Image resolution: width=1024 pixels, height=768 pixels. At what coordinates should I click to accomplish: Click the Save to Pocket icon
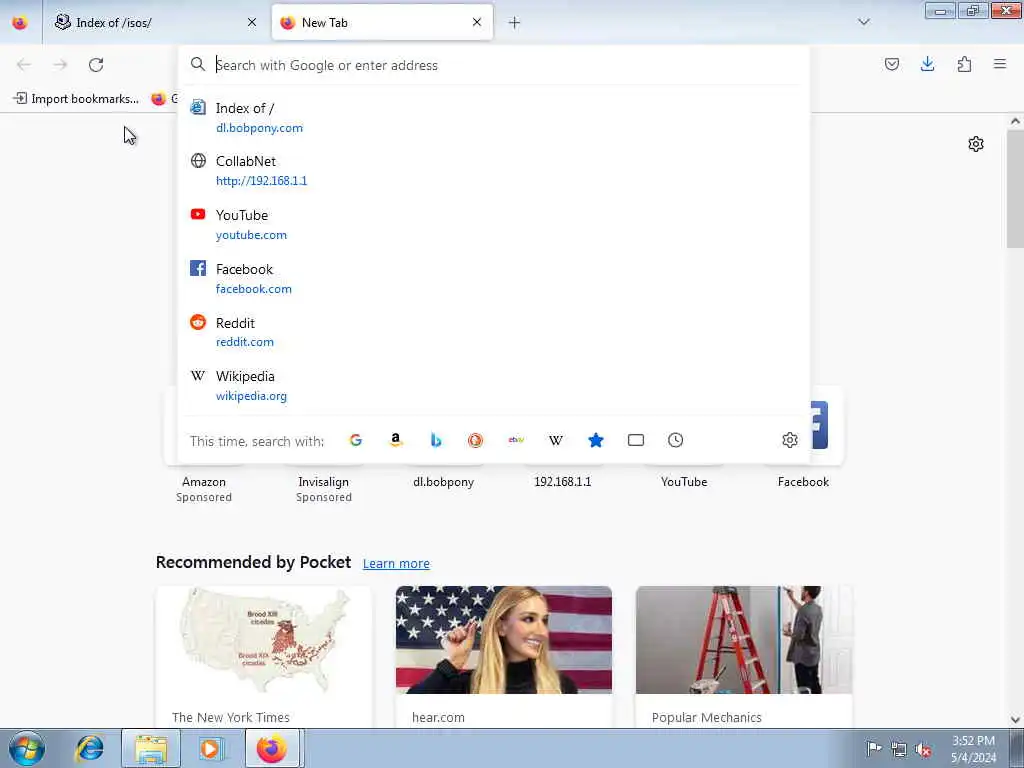tap(892, 64)
